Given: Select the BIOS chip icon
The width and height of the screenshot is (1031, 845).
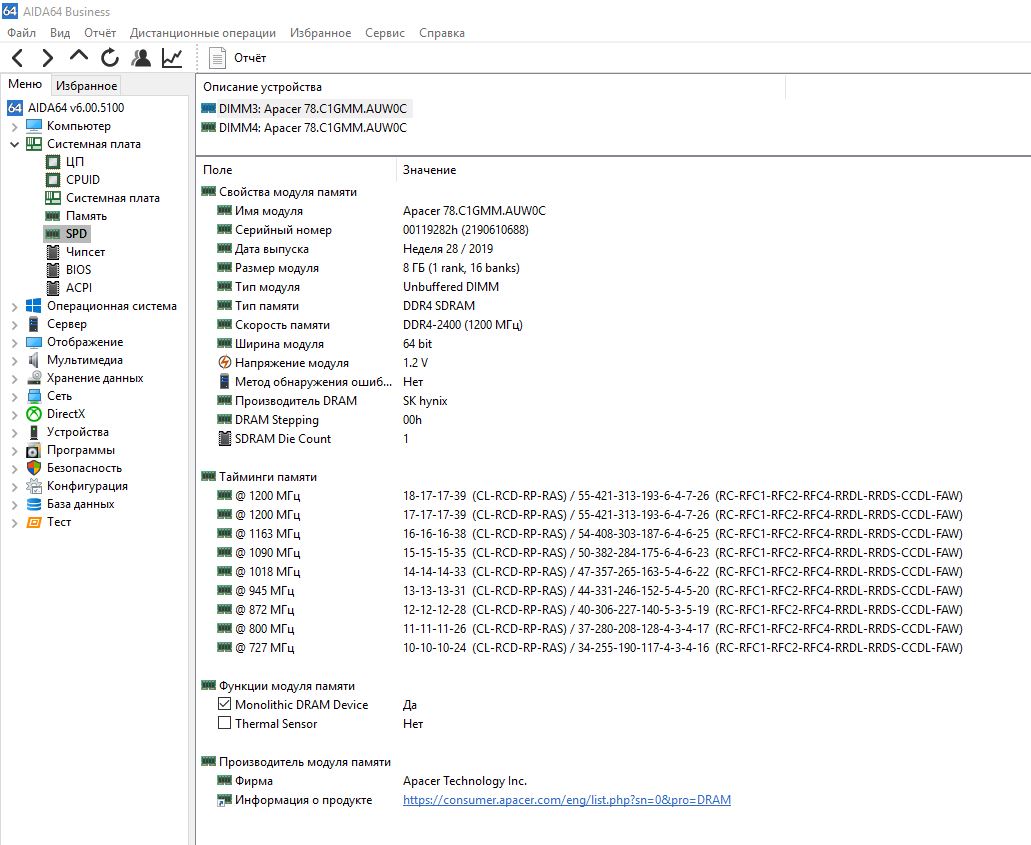Looking at the screenshot, I should (53, 270).
